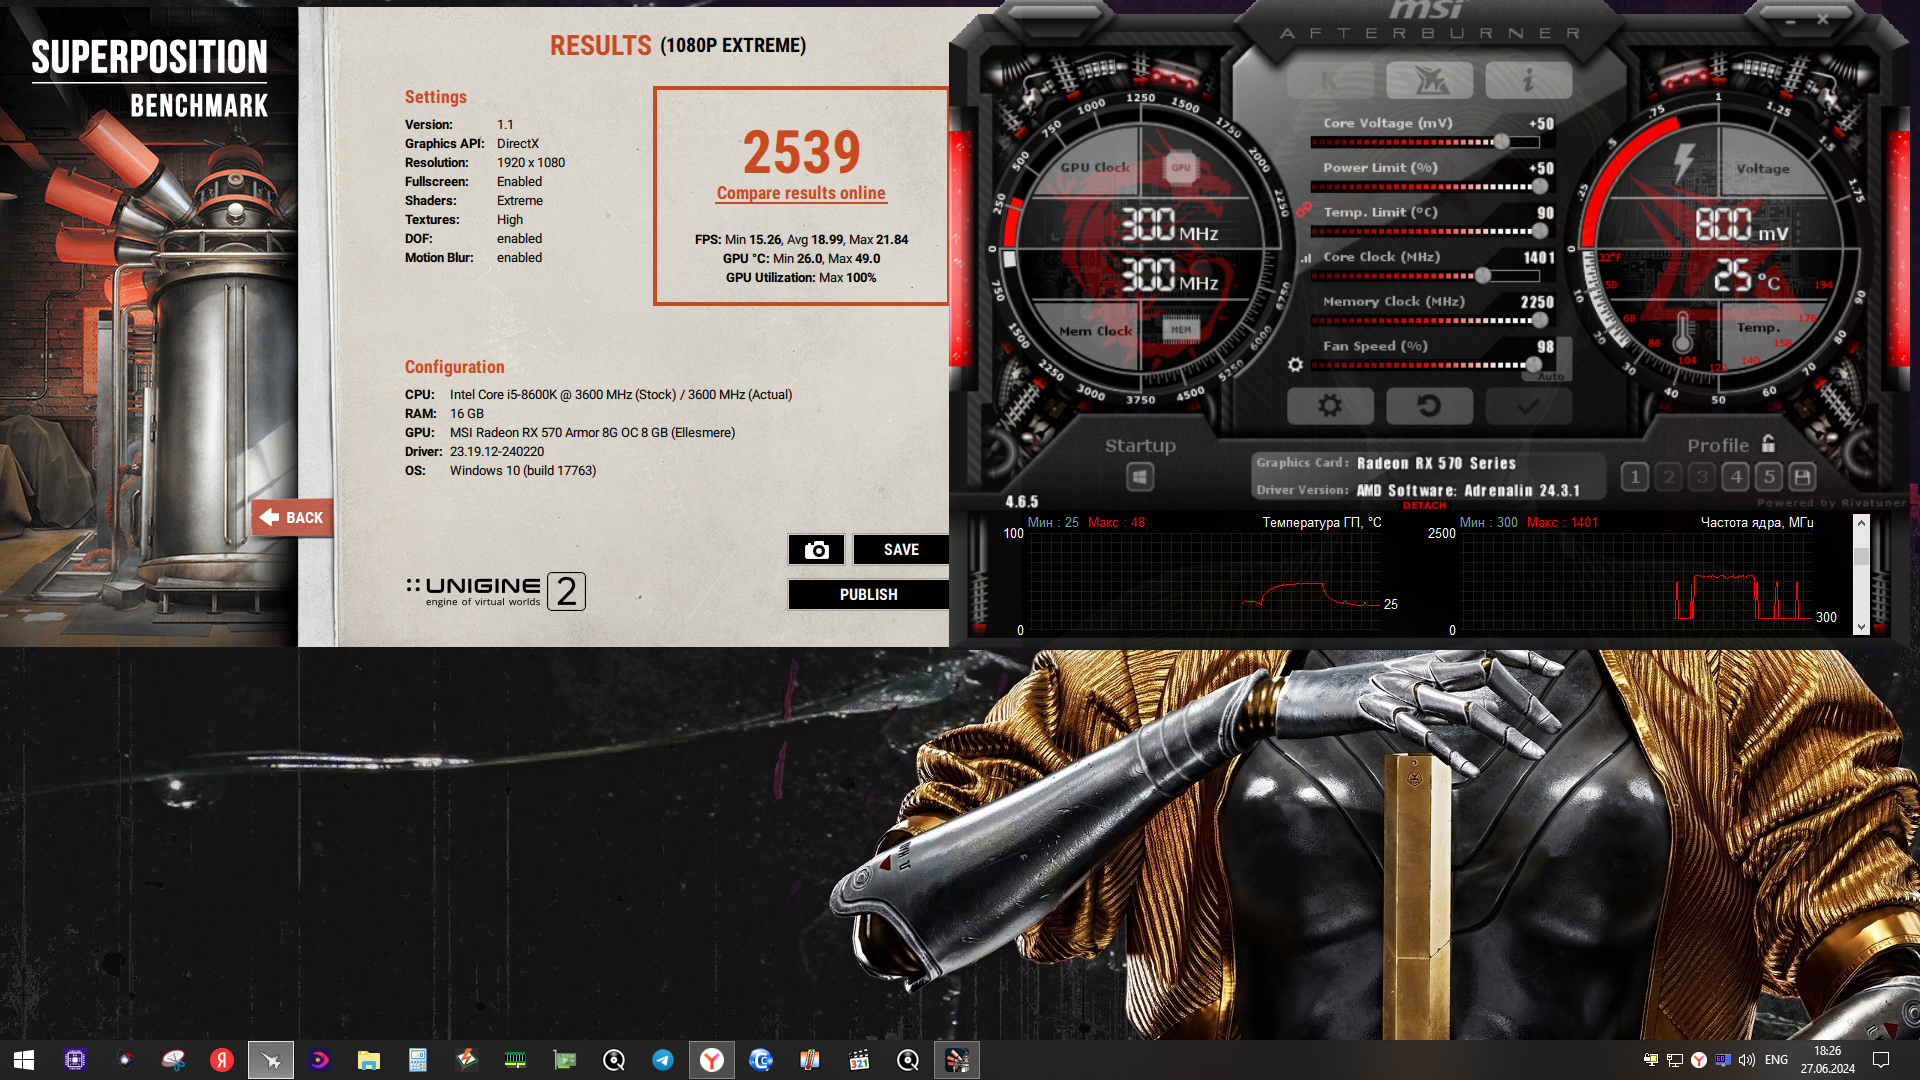
Task: Toggle the Startup Windows button
Action: pos(1139,477)
